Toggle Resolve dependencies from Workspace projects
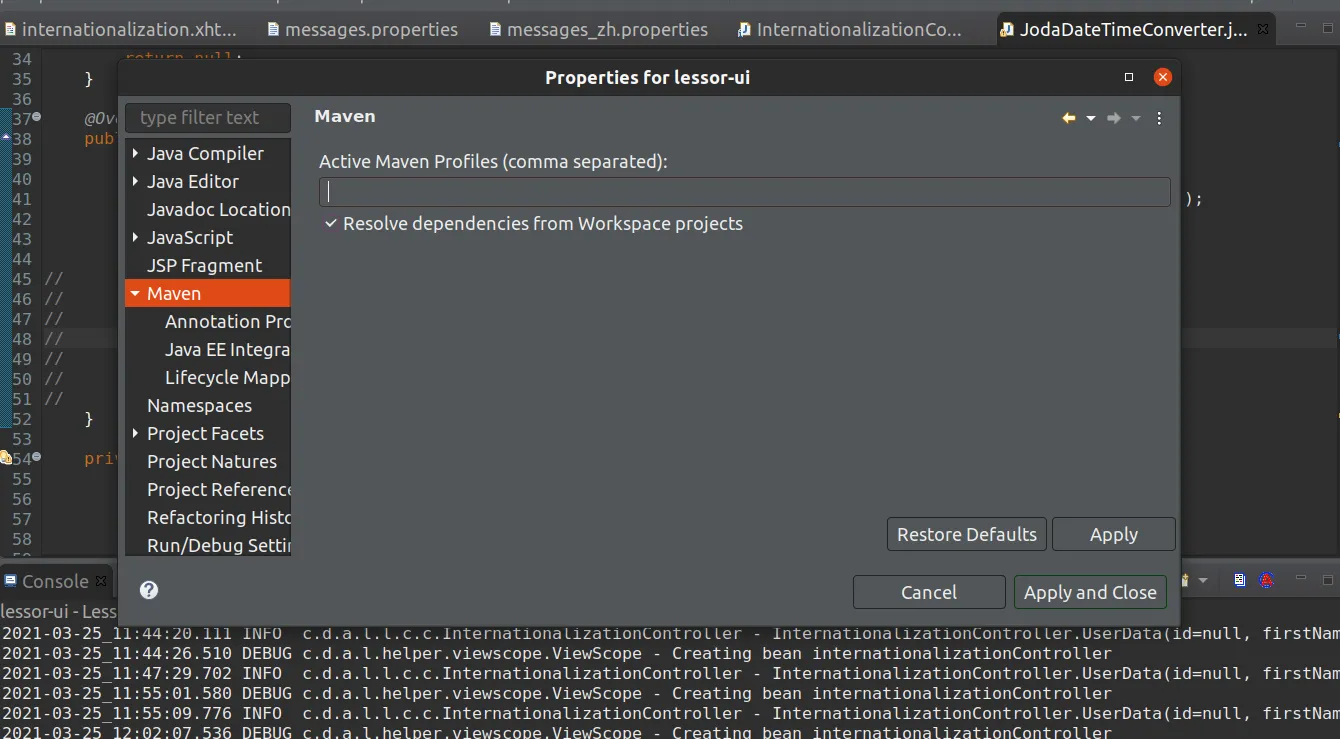 pos(331,224)
